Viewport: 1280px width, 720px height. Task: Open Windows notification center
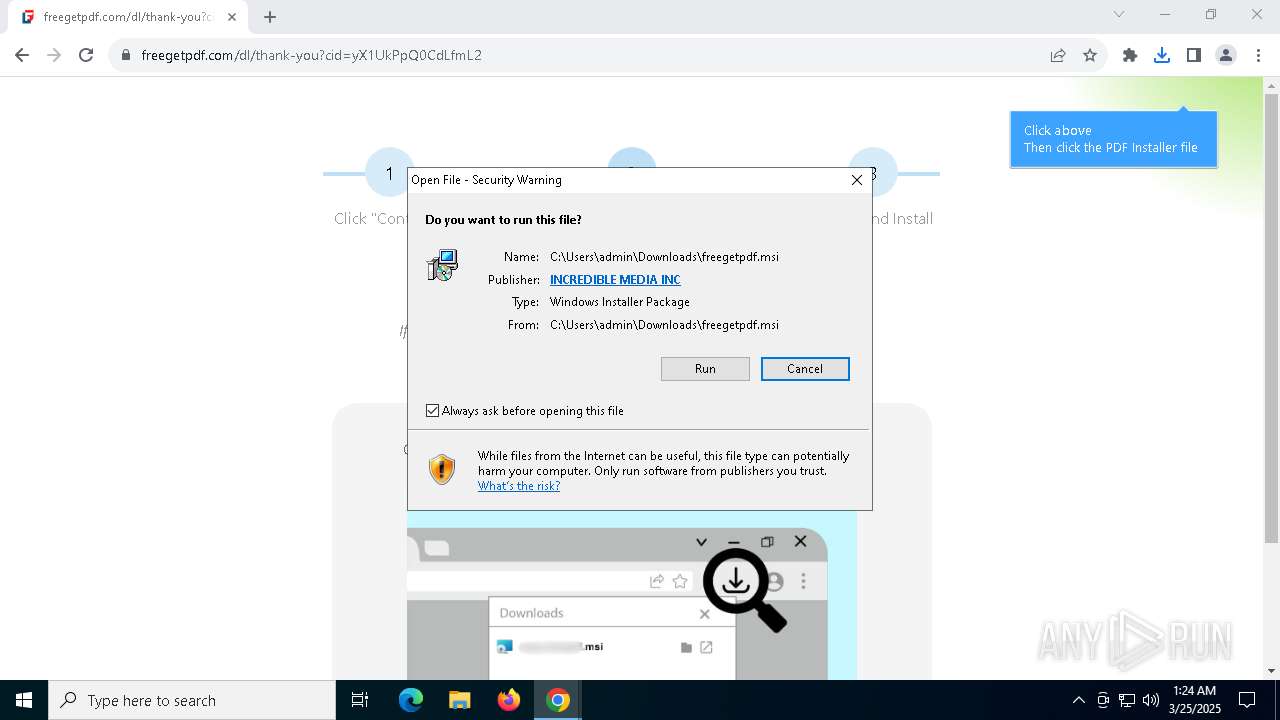tap(1247, 700)
